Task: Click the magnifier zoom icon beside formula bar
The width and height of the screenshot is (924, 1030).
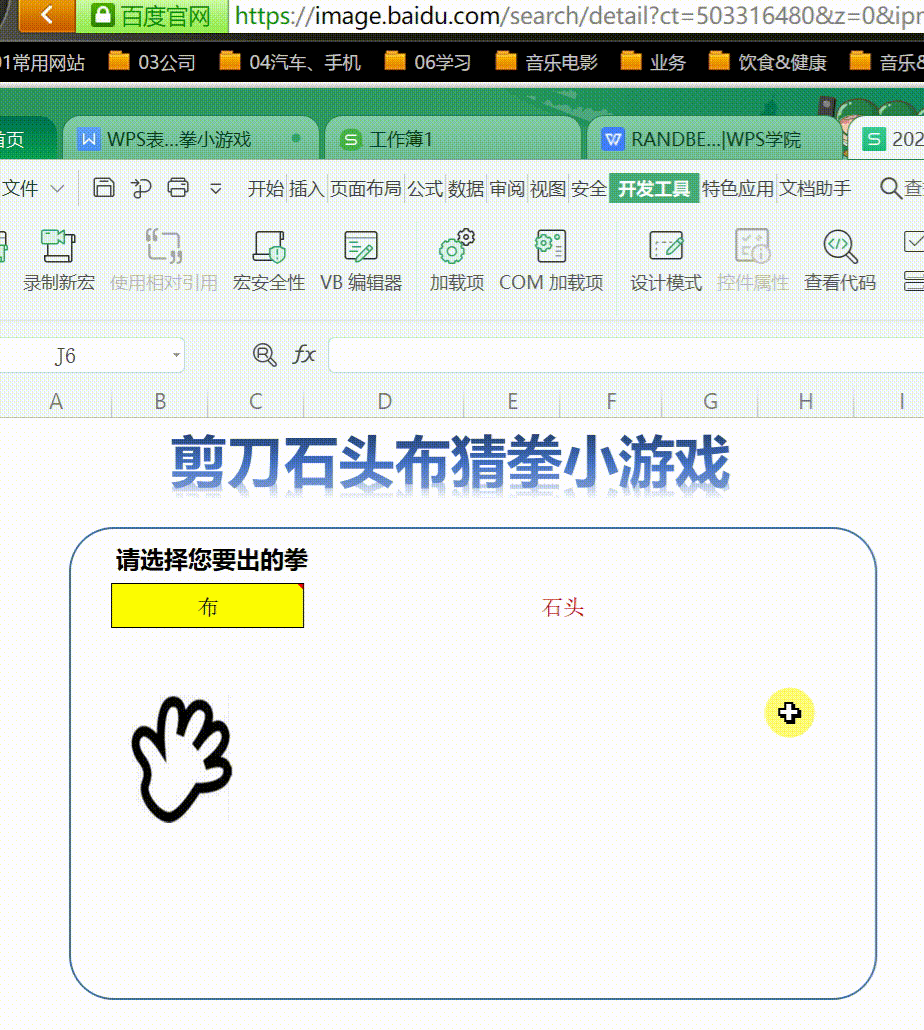Action: pyautogui.click(x=265, y=355)
